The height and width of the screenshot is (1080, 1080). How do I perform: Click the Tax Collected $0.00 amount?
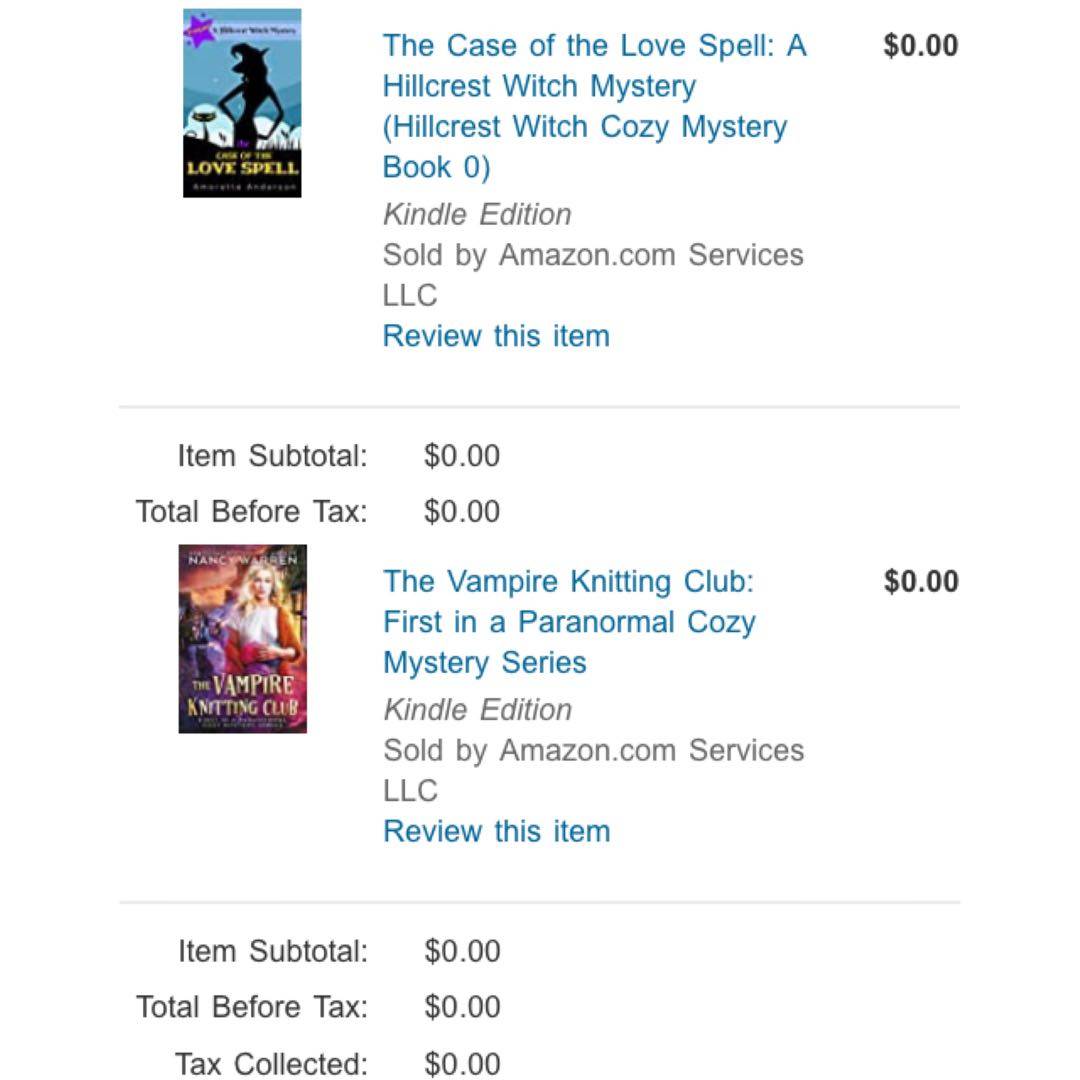(x=462, y=1063)
